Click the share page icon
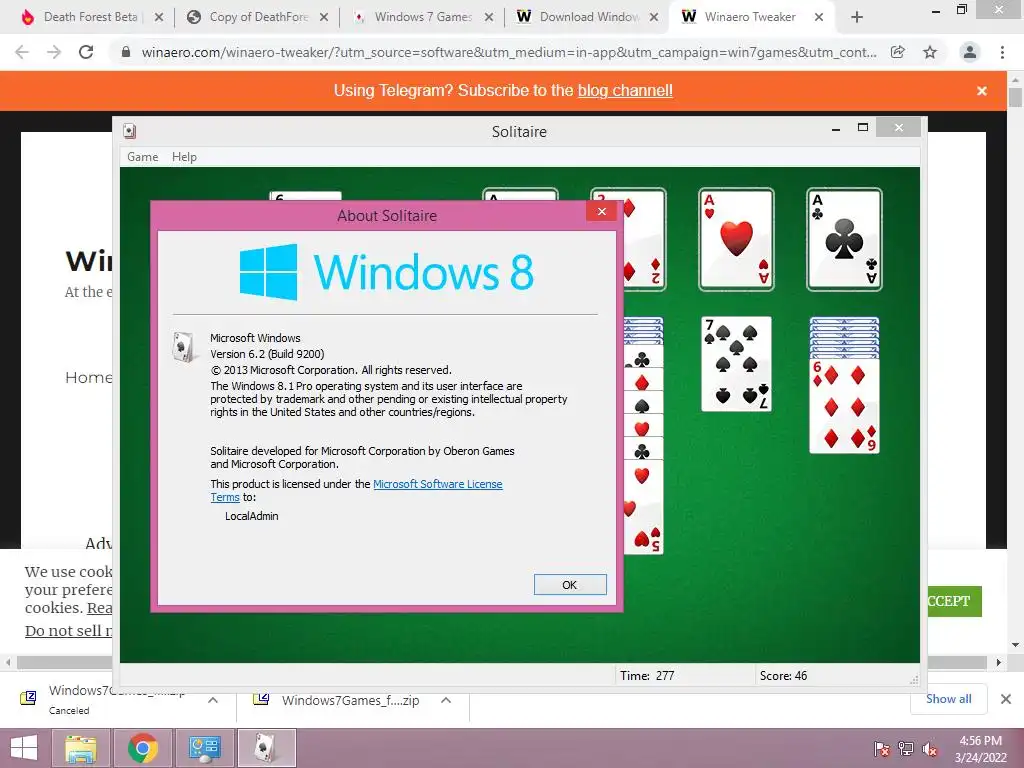 point(898,52)
